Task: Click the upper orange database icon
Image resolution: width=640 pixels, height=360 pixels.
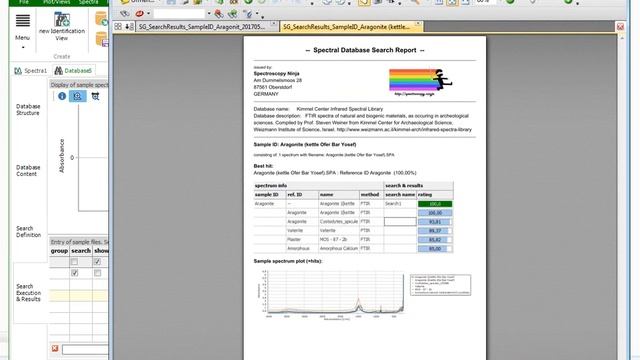Action: (x=102, y=19)
